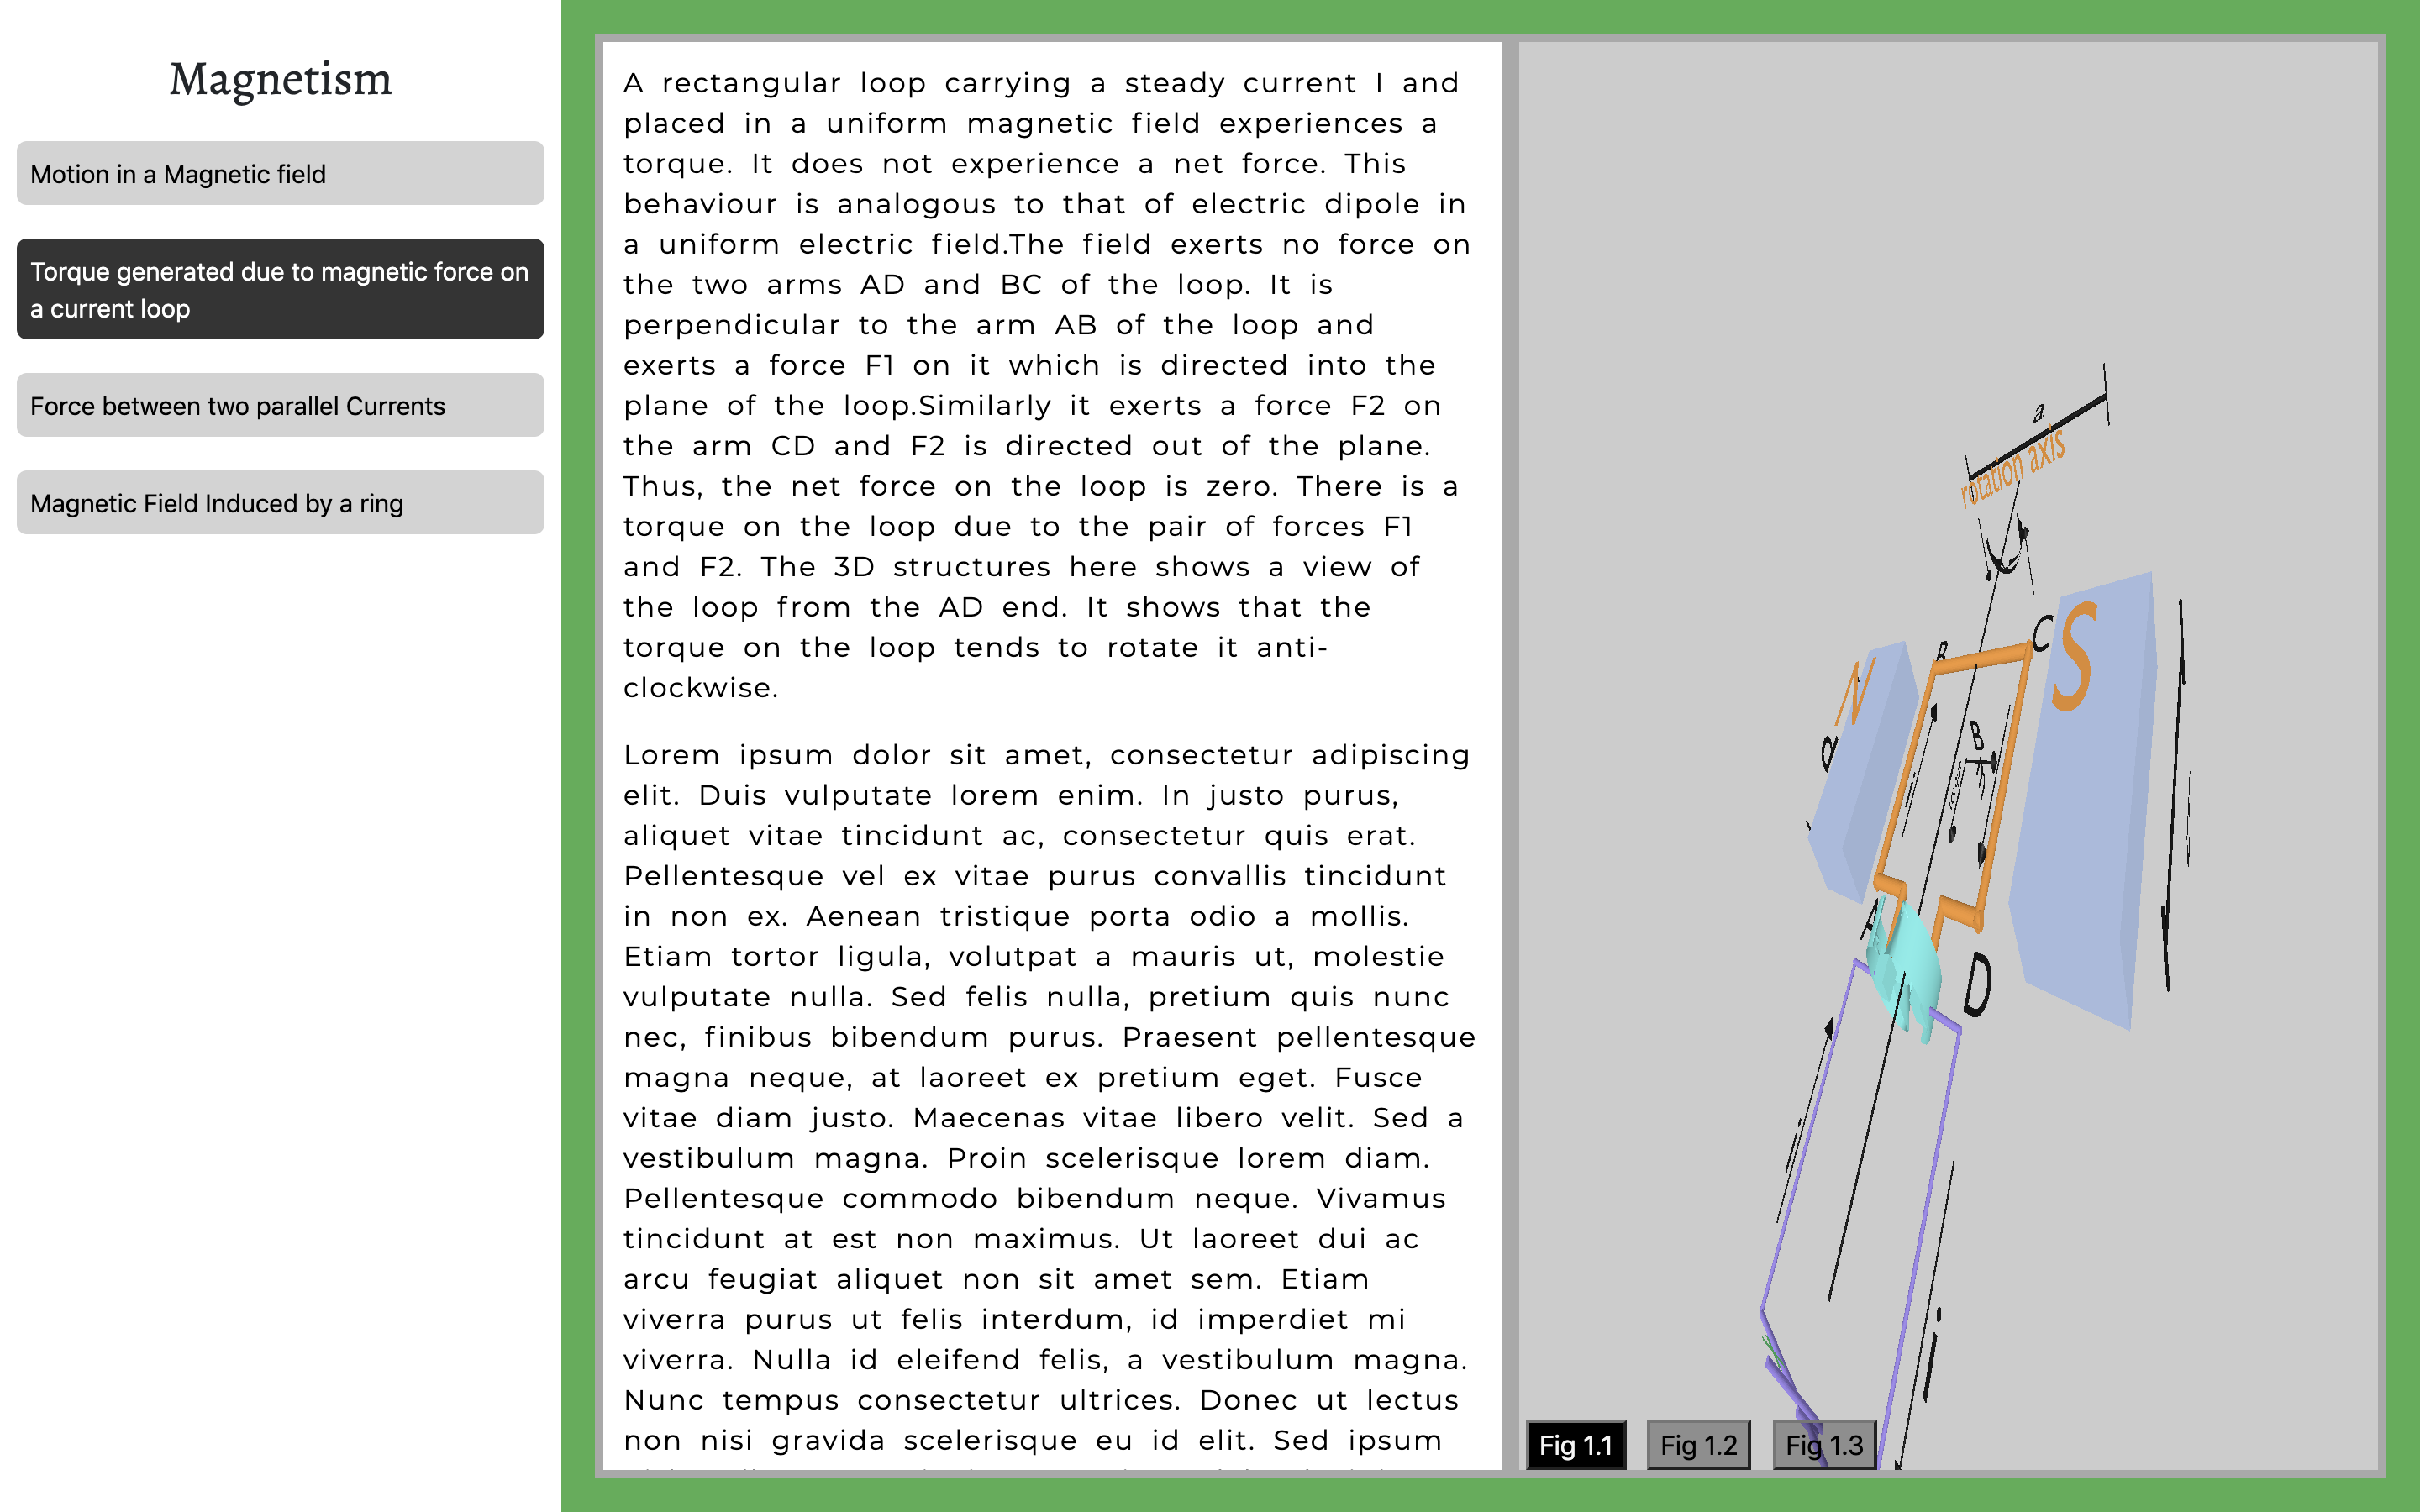
Task: Click the orange S letter on magnet
Action: tap(2075, 658)
